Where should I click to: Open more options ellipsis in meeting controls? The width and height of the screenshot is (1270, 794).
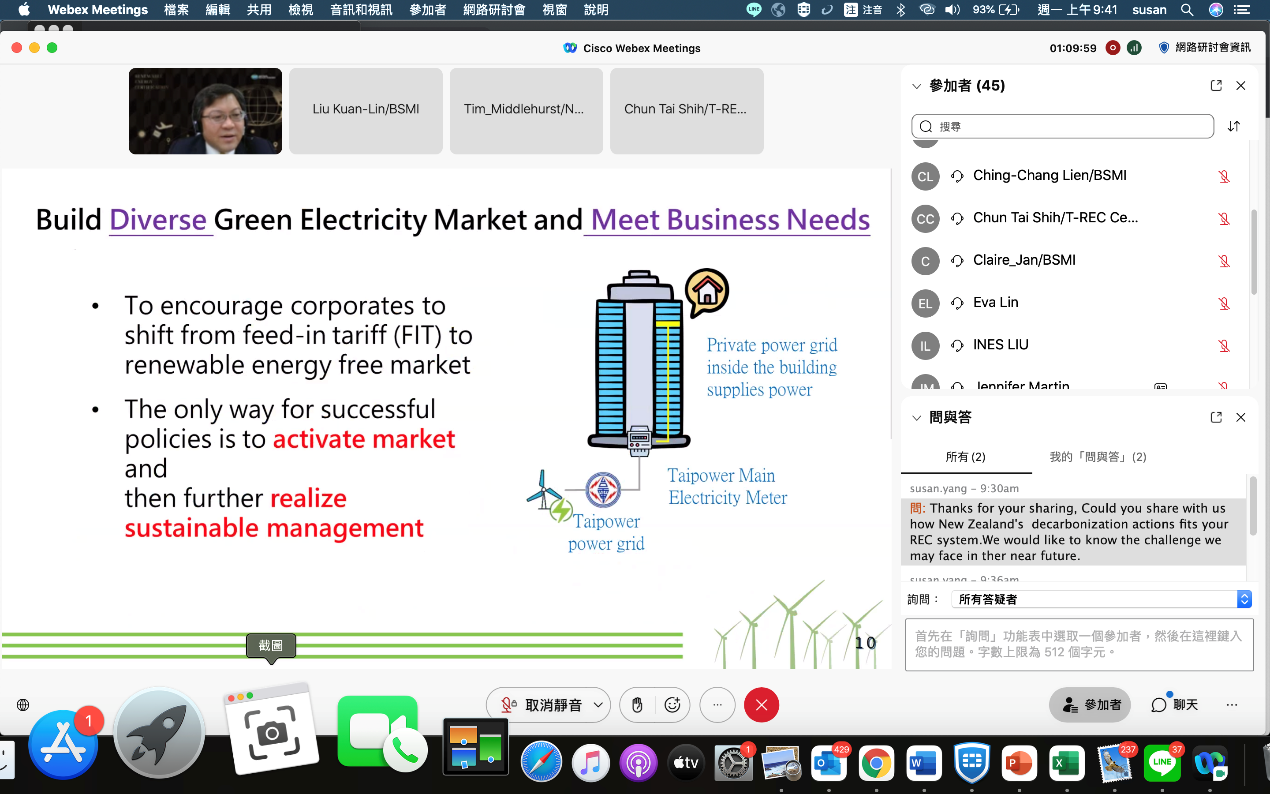[717, 705]
